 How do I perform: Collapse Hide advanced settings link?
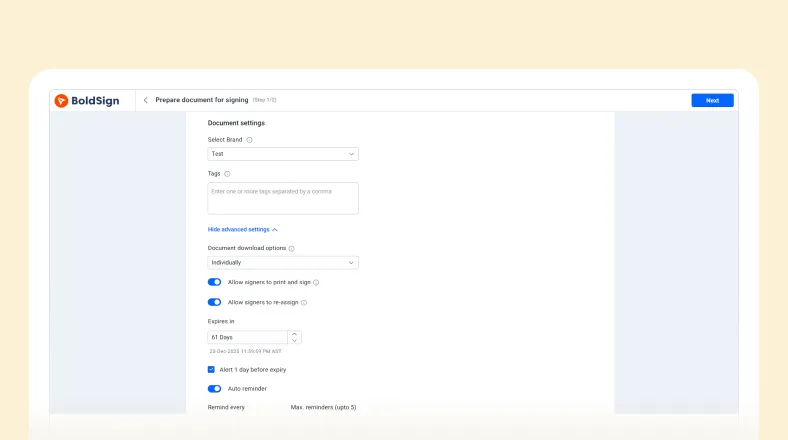coord(242,230)
